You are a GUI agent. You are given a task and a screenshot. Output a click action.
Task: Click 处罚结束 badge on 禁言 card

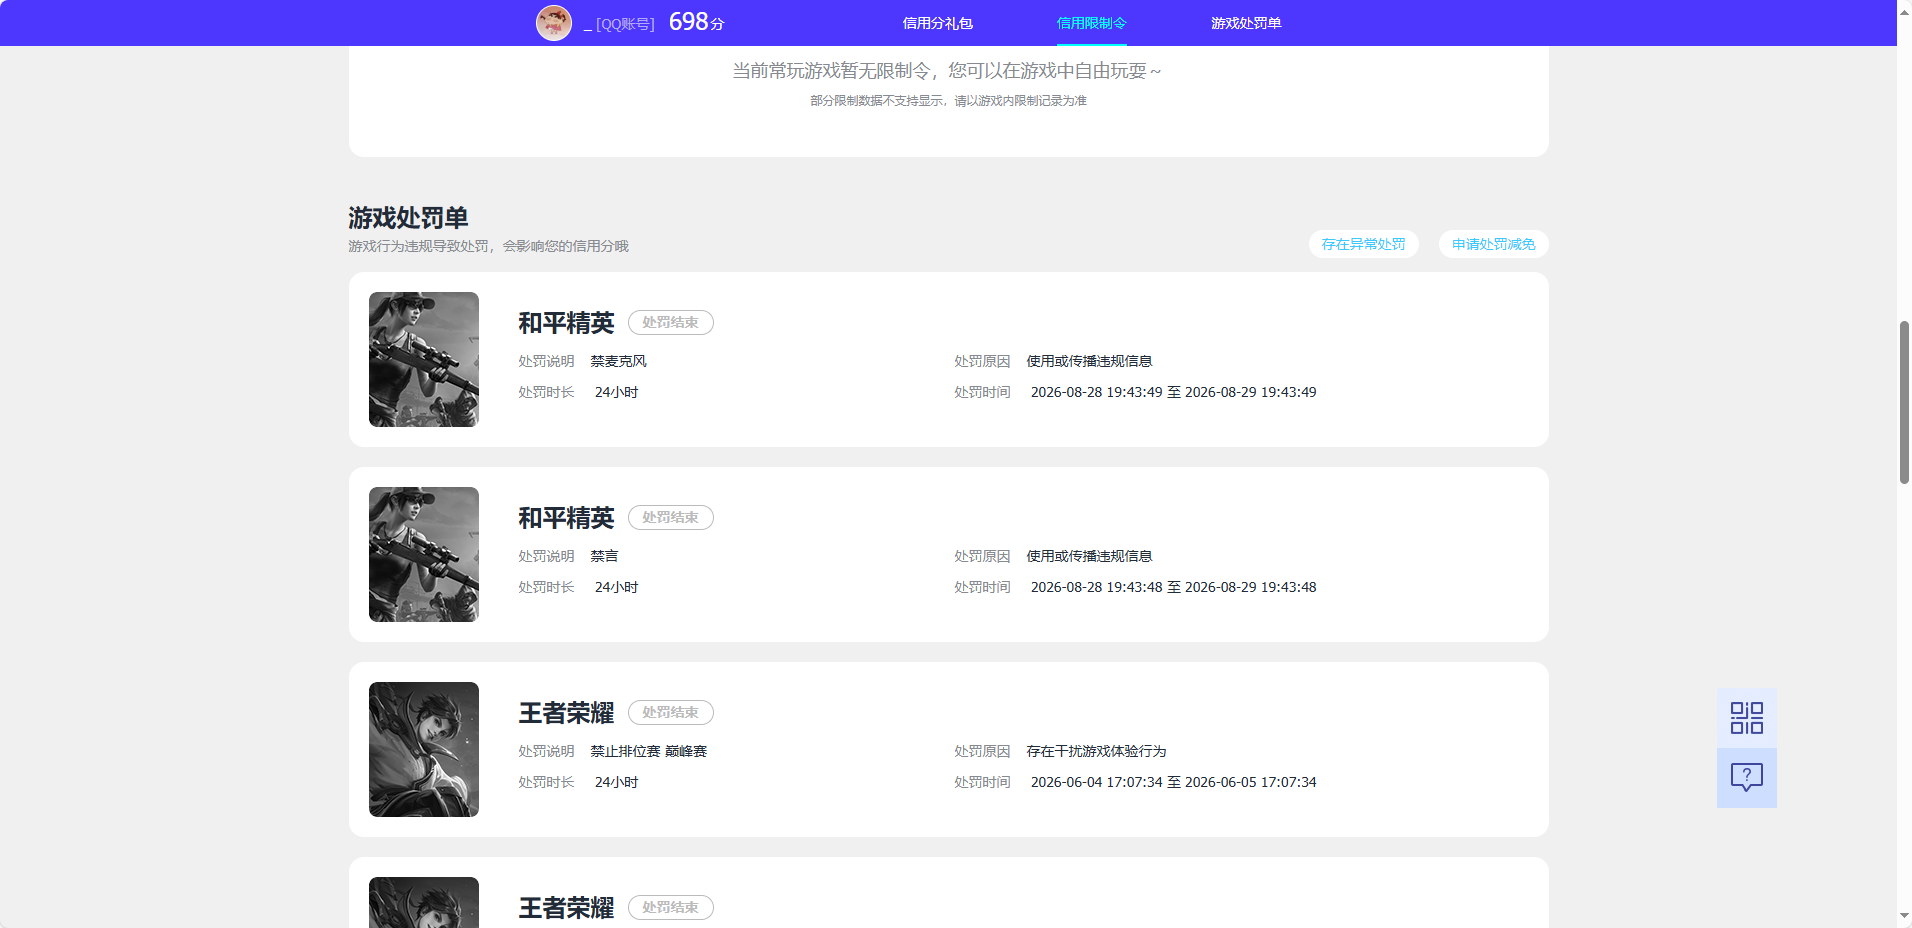coord(670,517)
